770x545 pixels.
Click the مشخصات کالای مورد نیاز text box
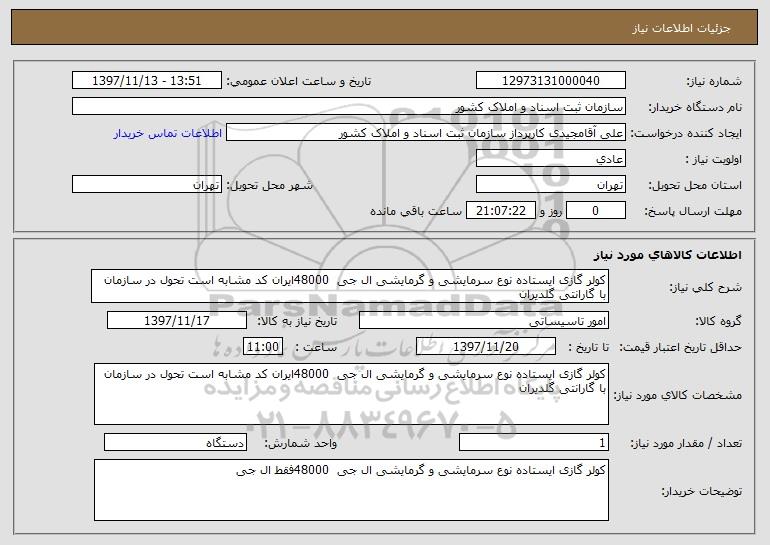click(x=351, y=394)
